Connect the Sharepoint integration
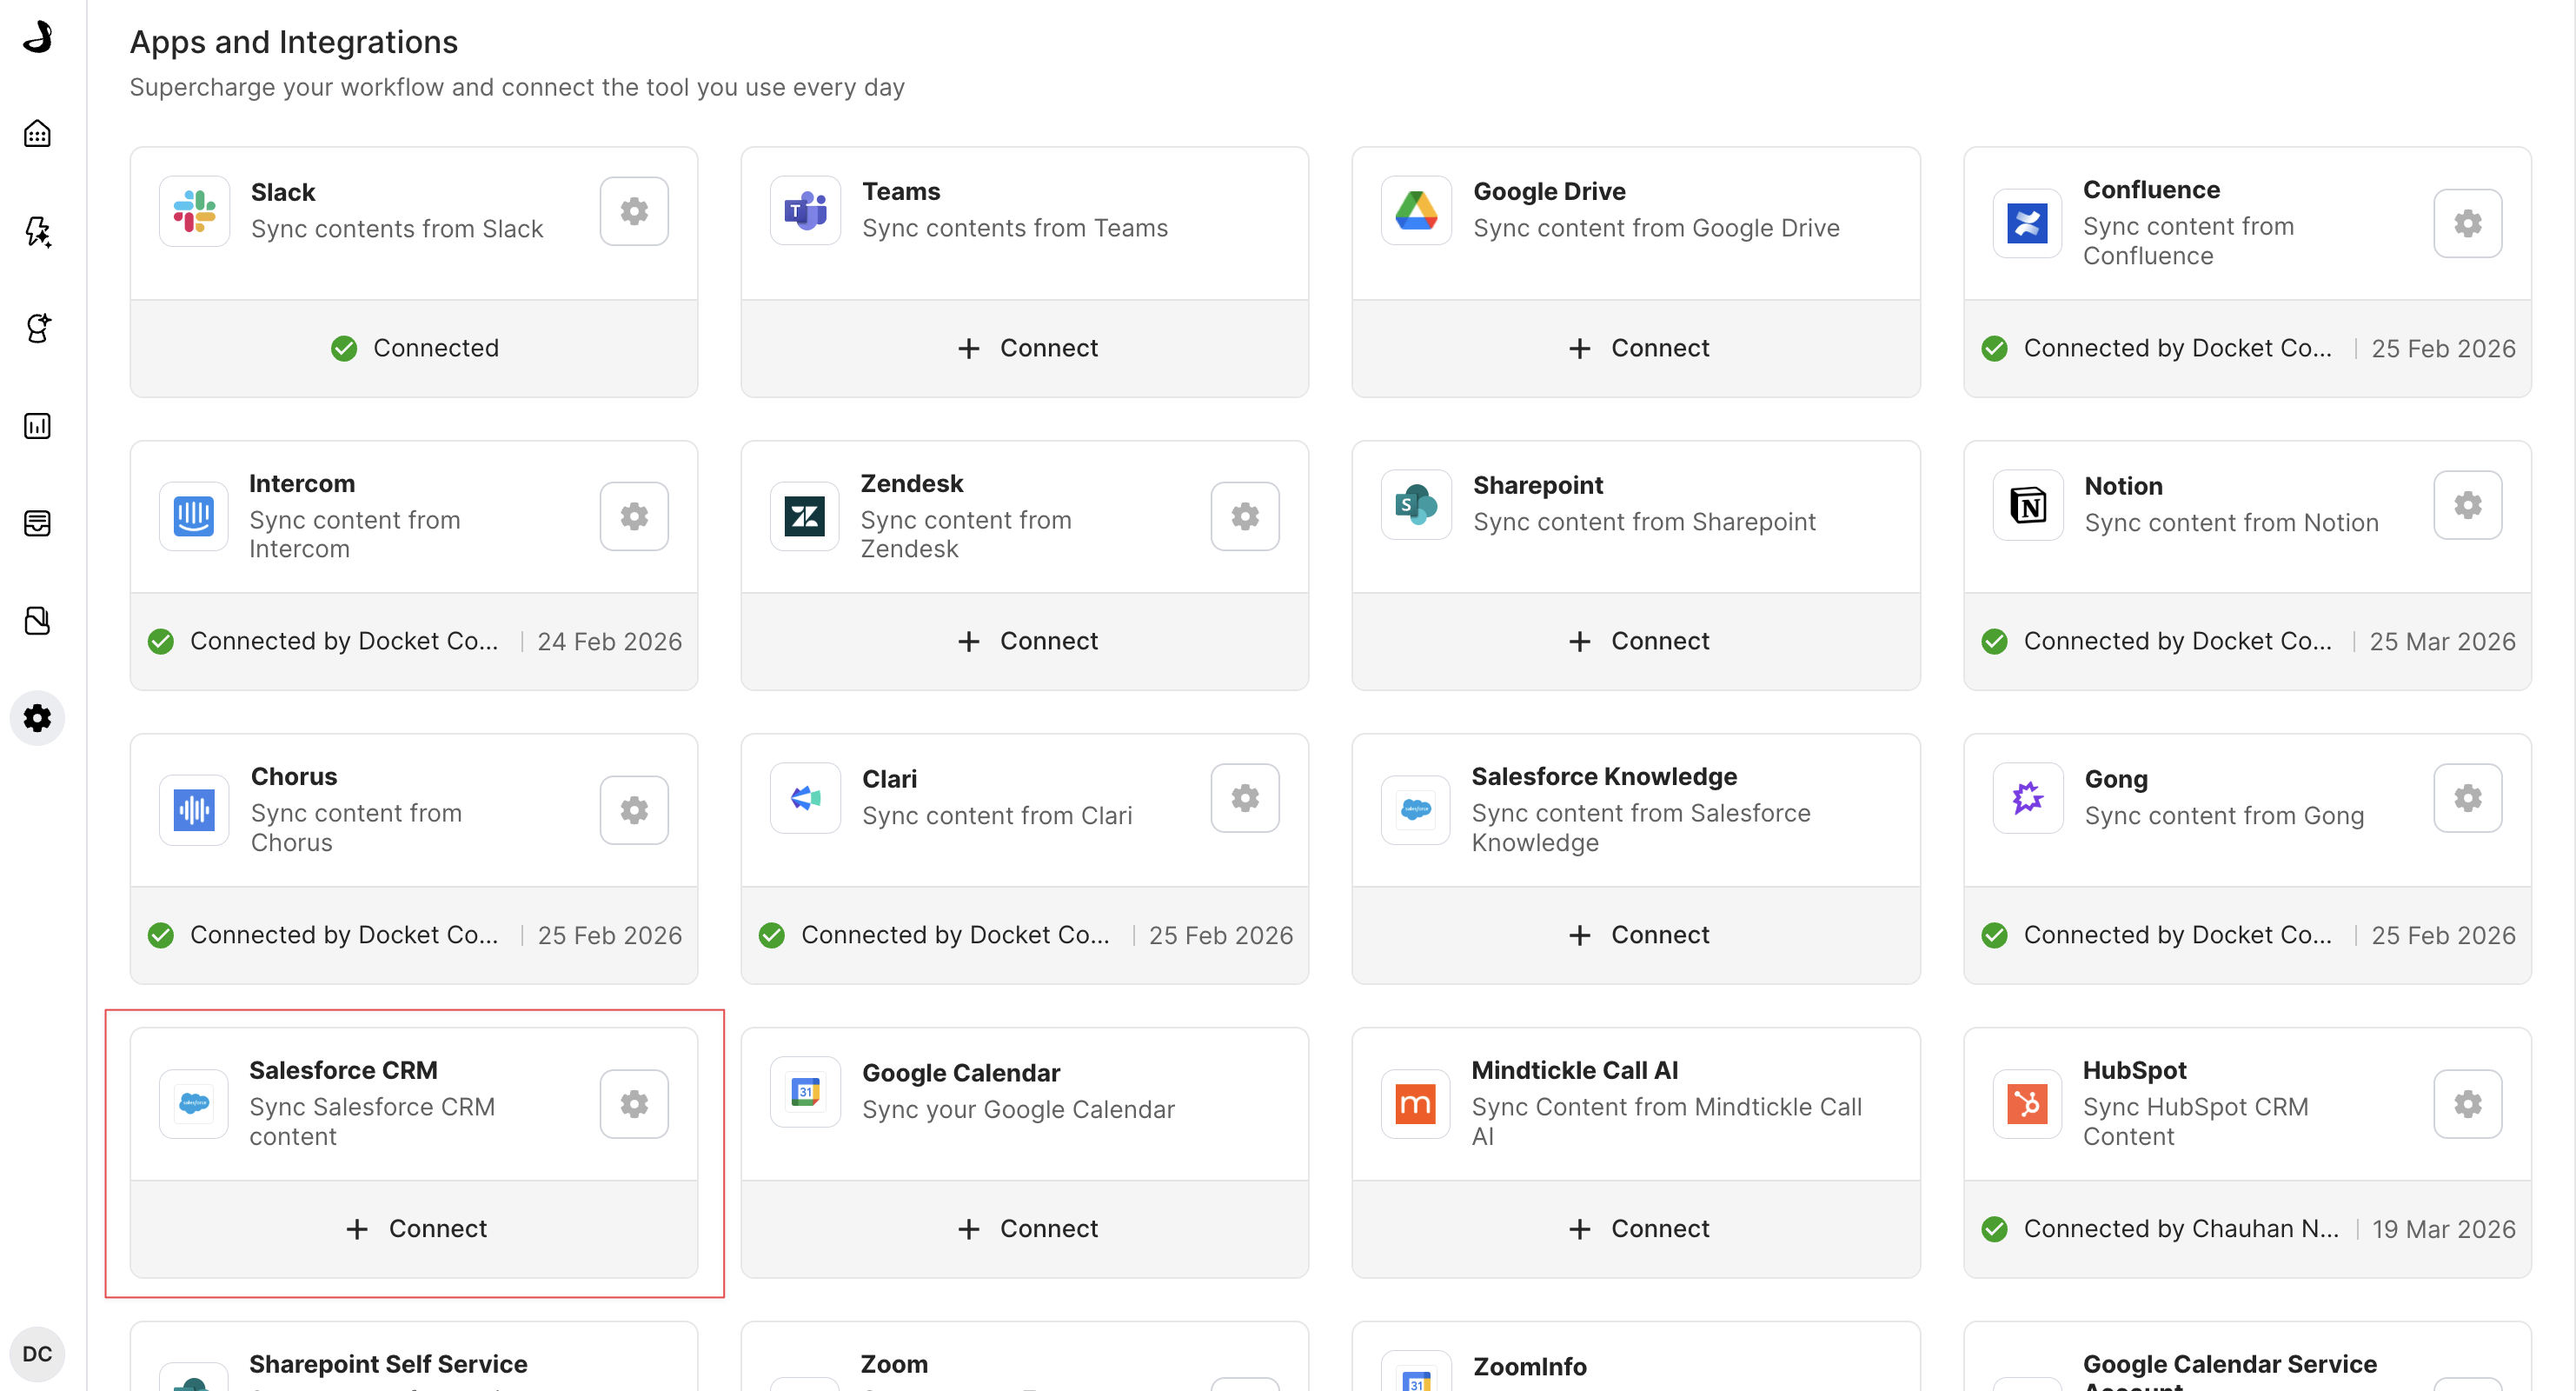This screenshot has height=1391, width=2576. [1636, 641]
